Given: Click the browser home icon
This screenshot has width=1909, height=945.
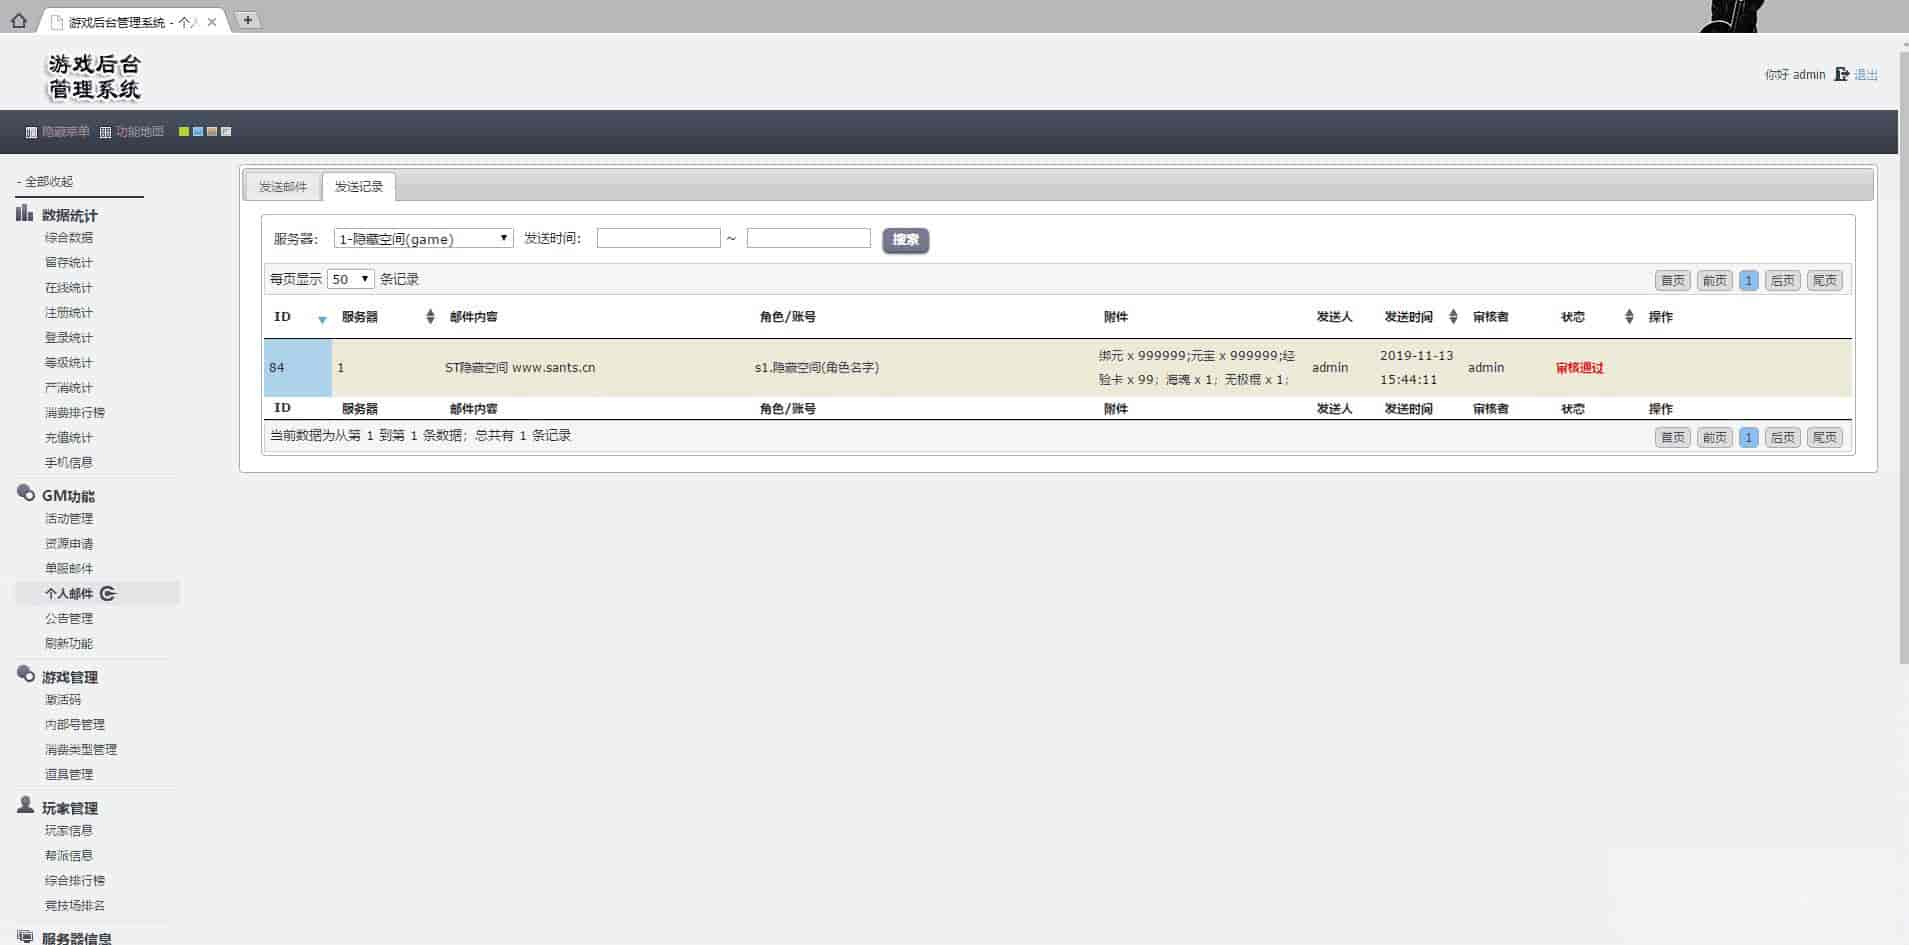Looking at the screenshot, I should tap(19, 20).
